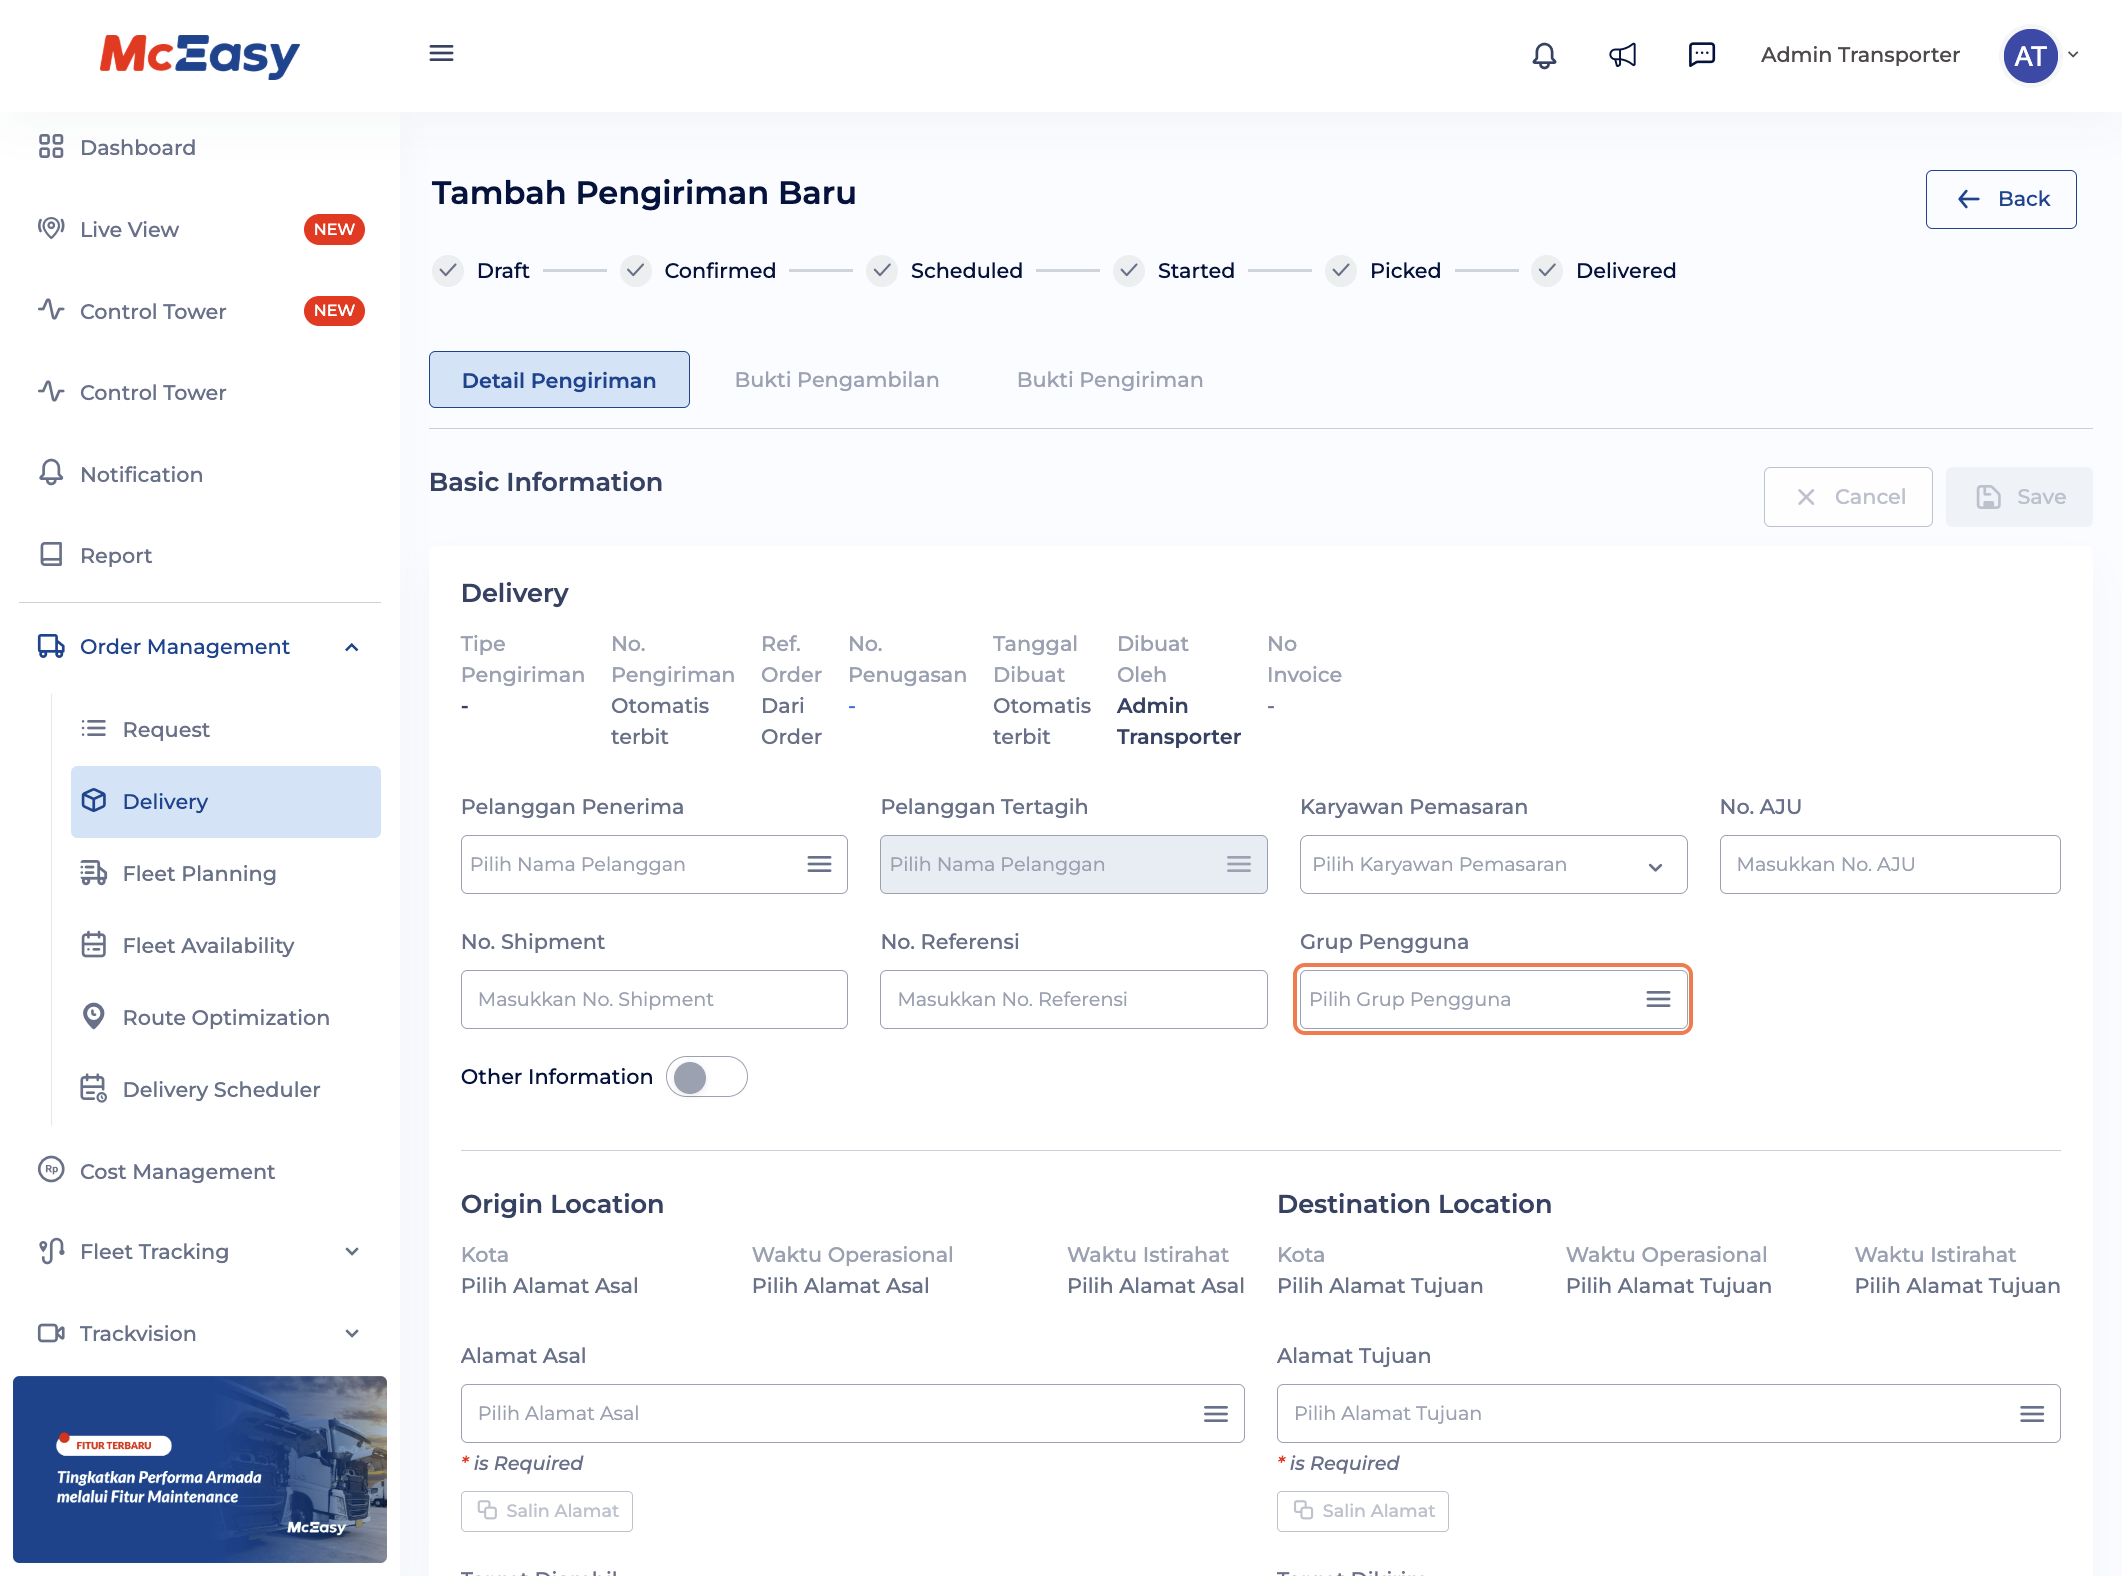Click the Draft status checkmark
Image resolution: width=2122 pixels, height=1576 pixels.
tap(448, 270)
